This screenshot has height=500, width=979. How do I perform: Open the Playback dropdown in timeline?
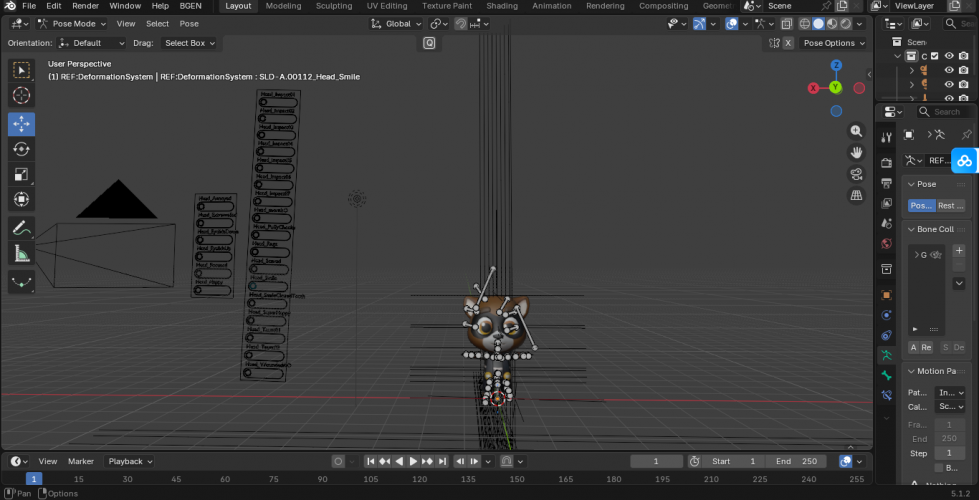[x=130, y=461]
